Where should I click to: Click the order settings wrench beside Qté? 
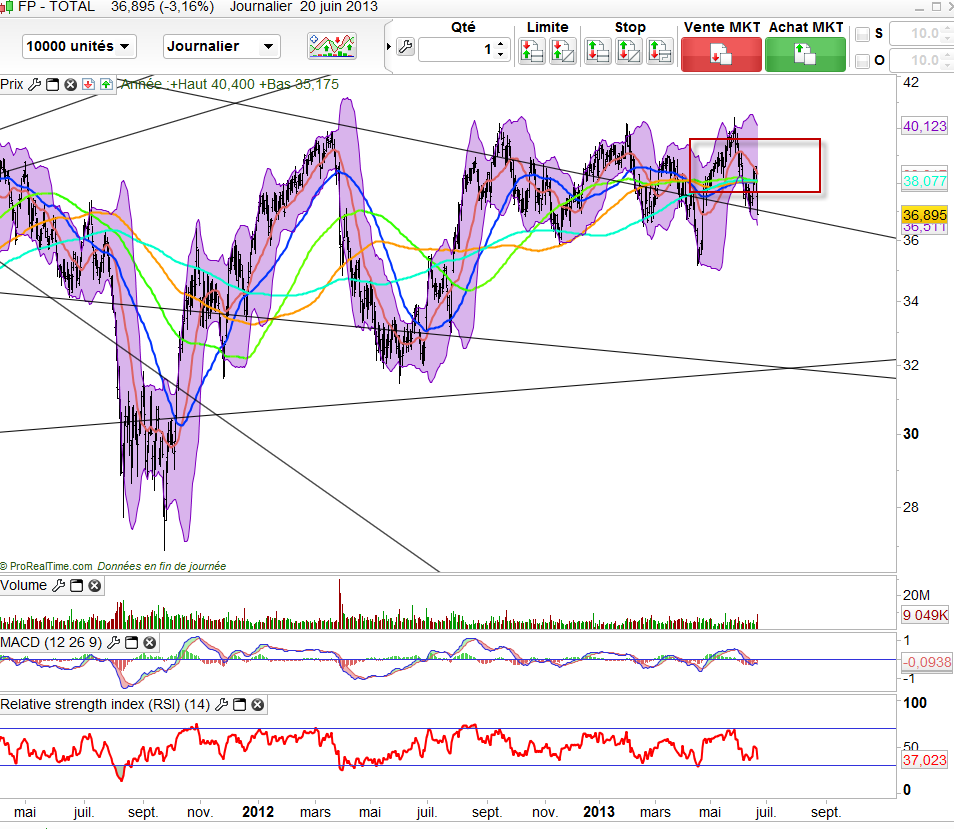[405, 47]
